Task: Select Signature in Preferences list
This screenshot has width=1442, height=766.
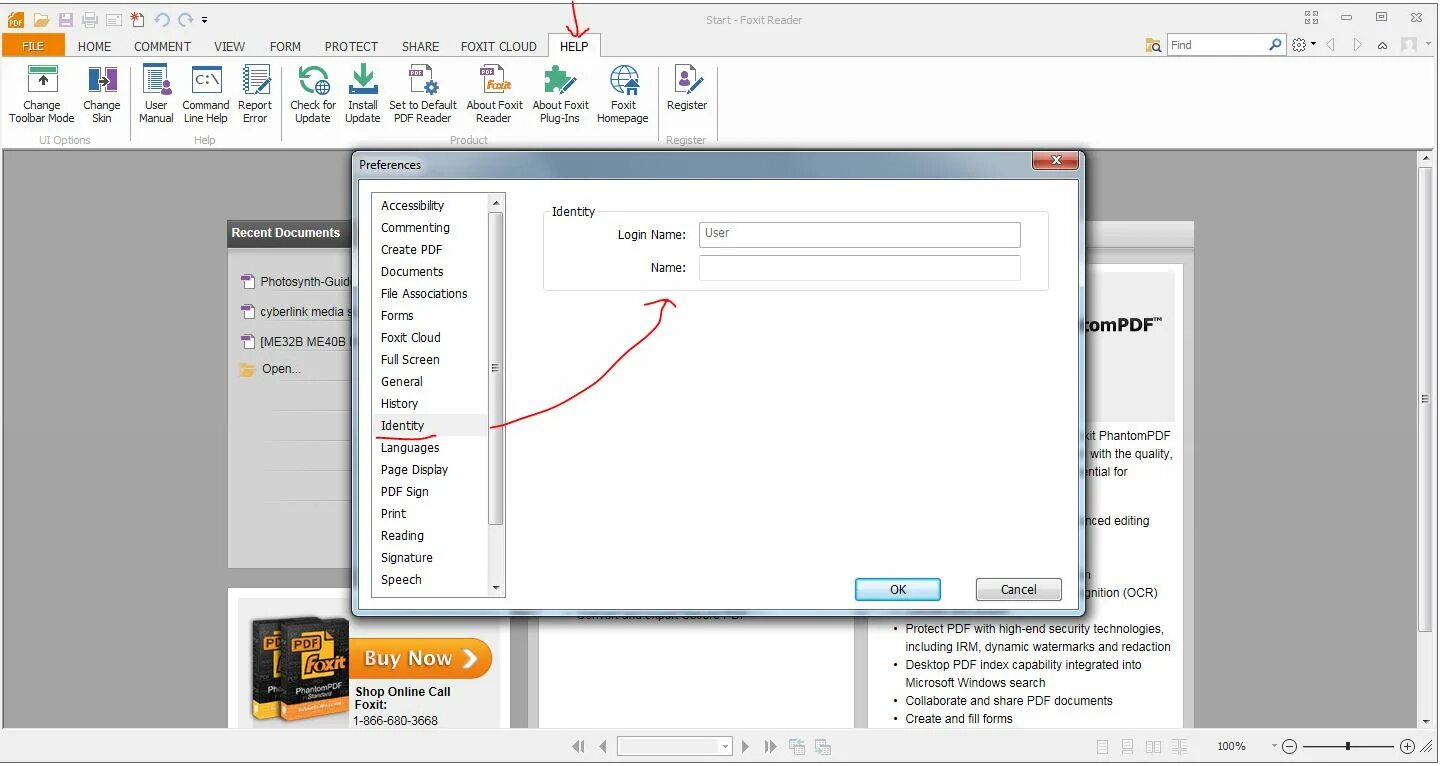Action: coord(407,558)
